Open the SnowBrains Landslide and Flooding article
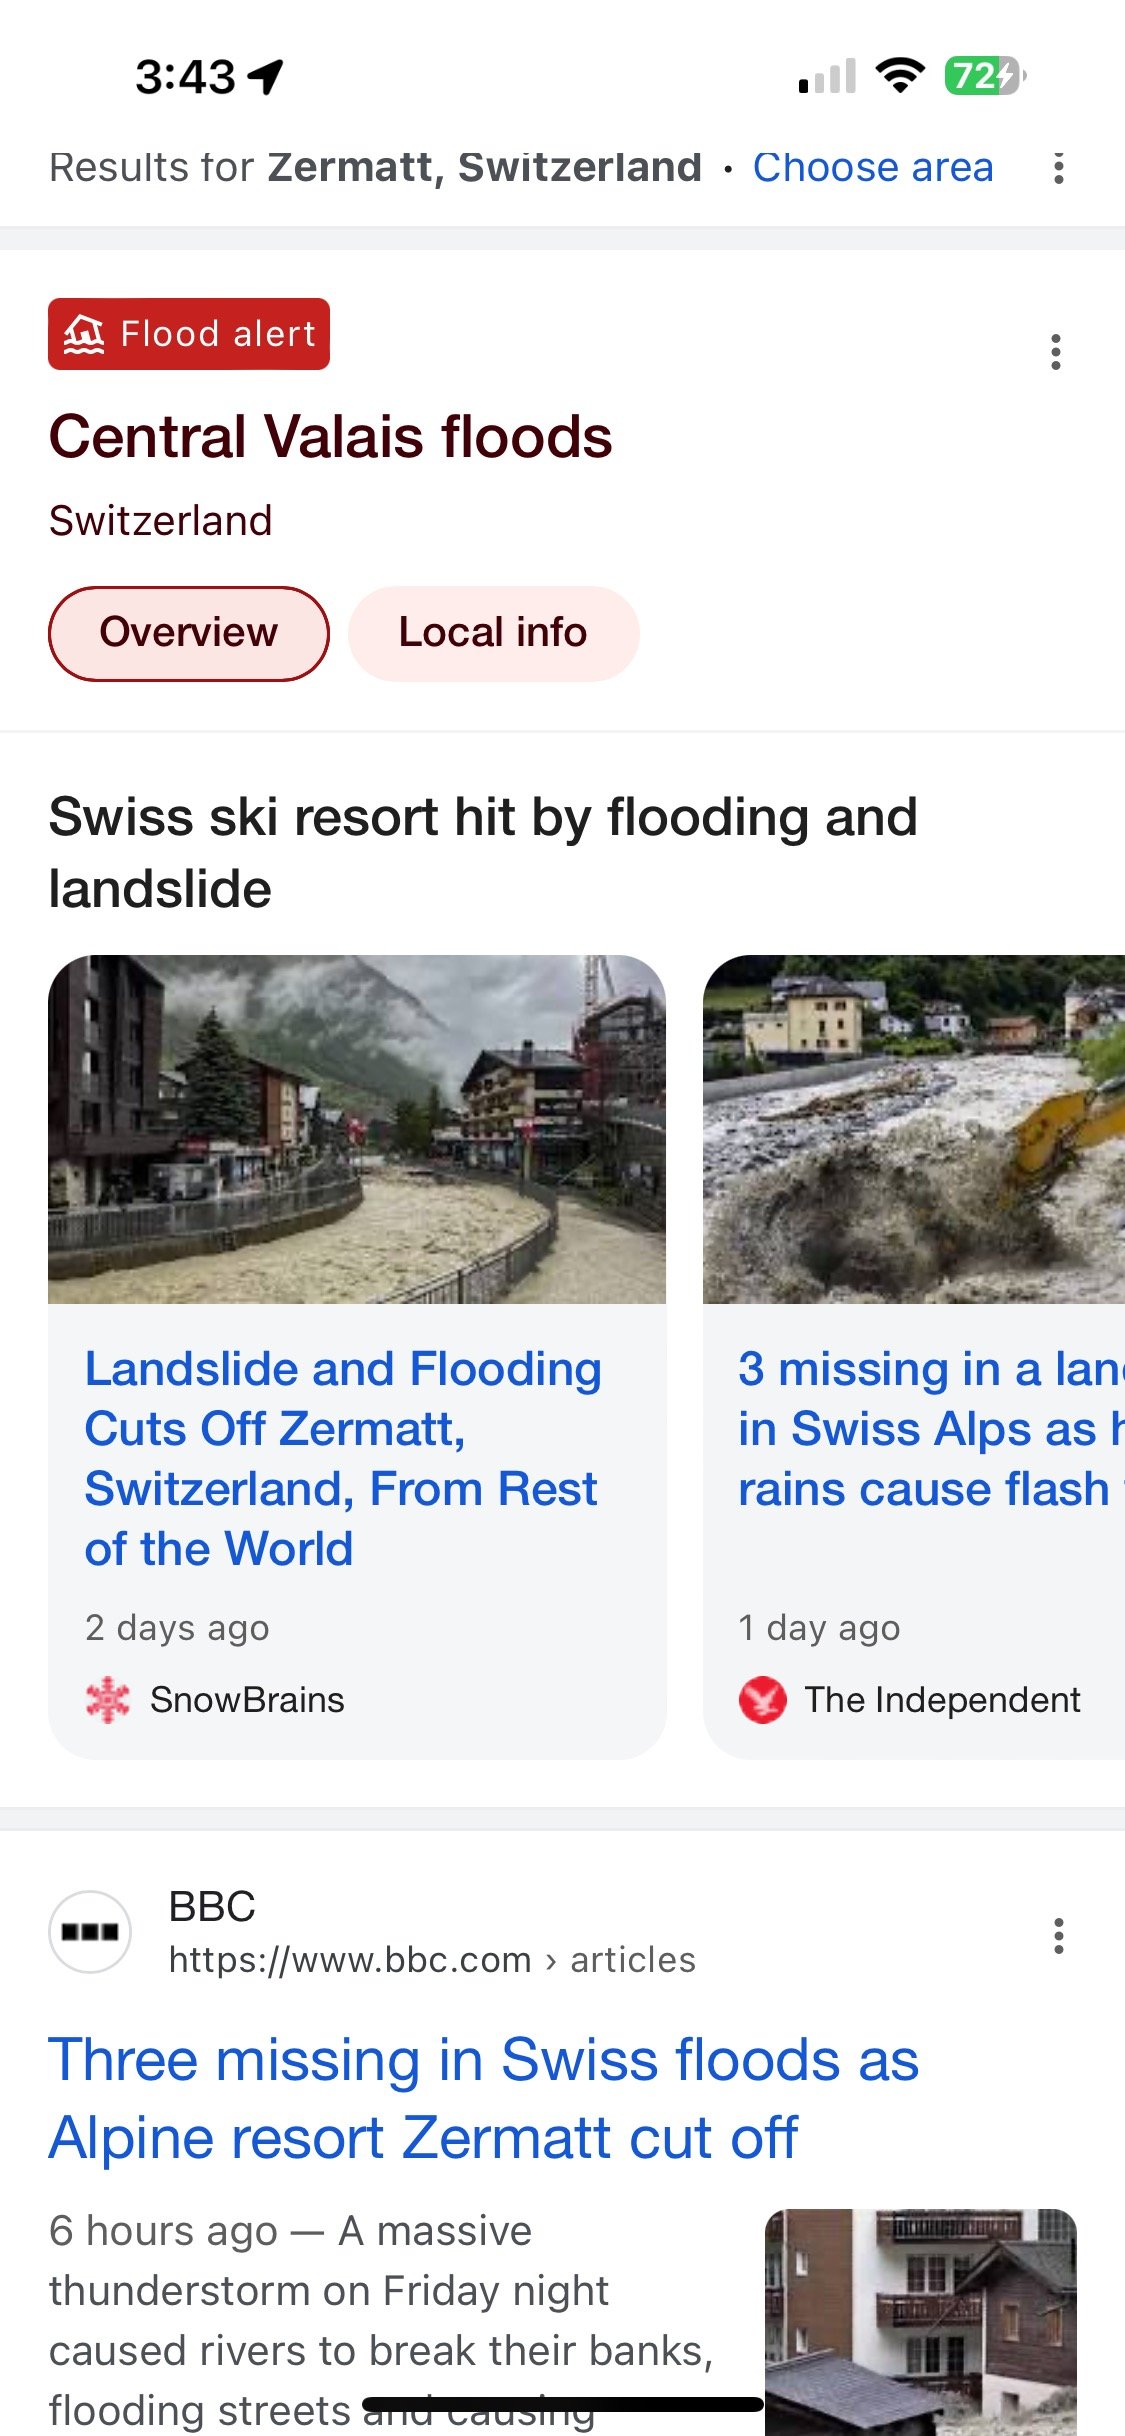The height and width of the screenshot is (2436, 1125). pyautogui.click(x=343, y=1458)
